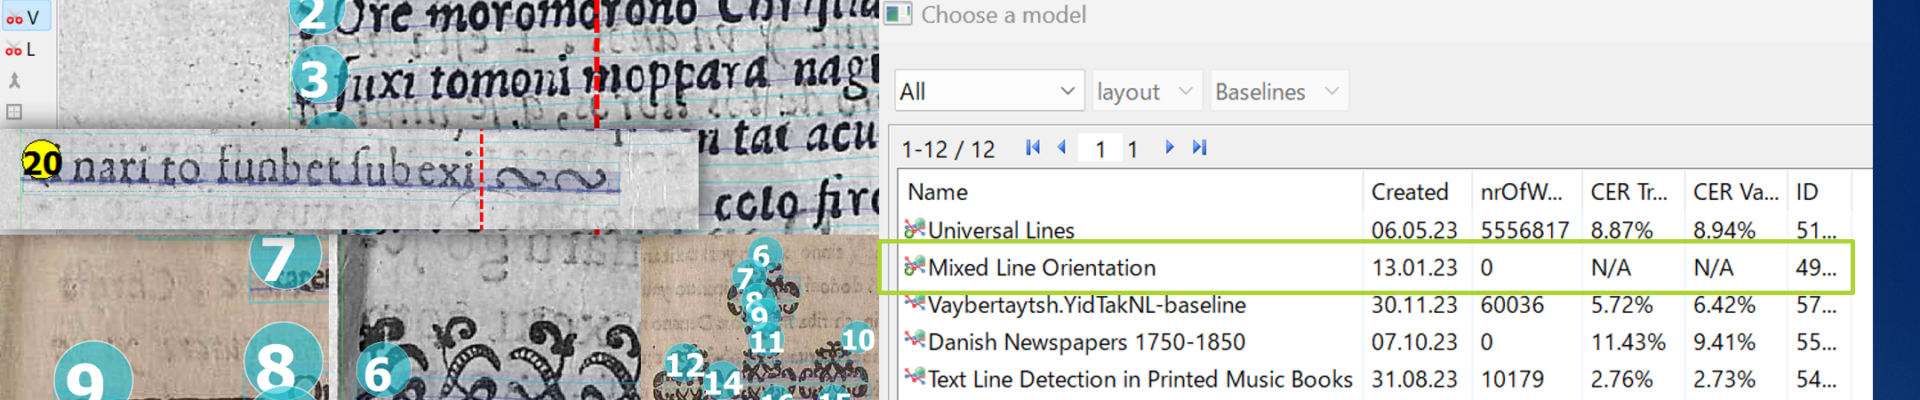Sort by the CER Va... column header
The image size is (1920, 400).
tap(1737, 192)
